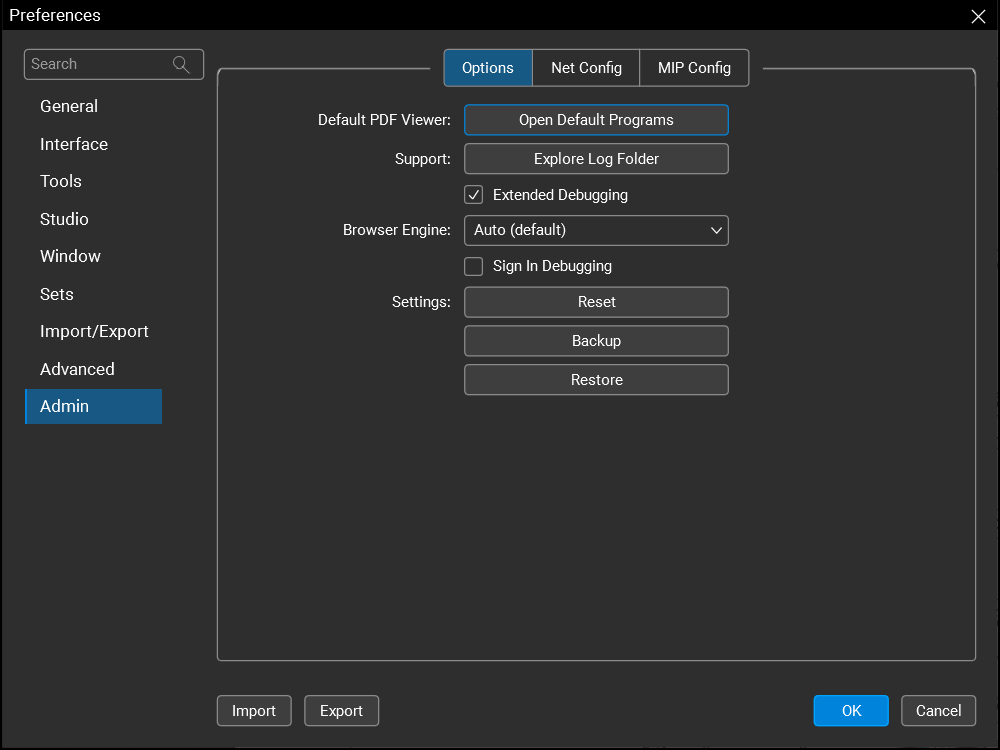The height and width of the screenshot is (750, 1000).
Task: Select the Interface category in sidebar
Action: pos(74,144)
